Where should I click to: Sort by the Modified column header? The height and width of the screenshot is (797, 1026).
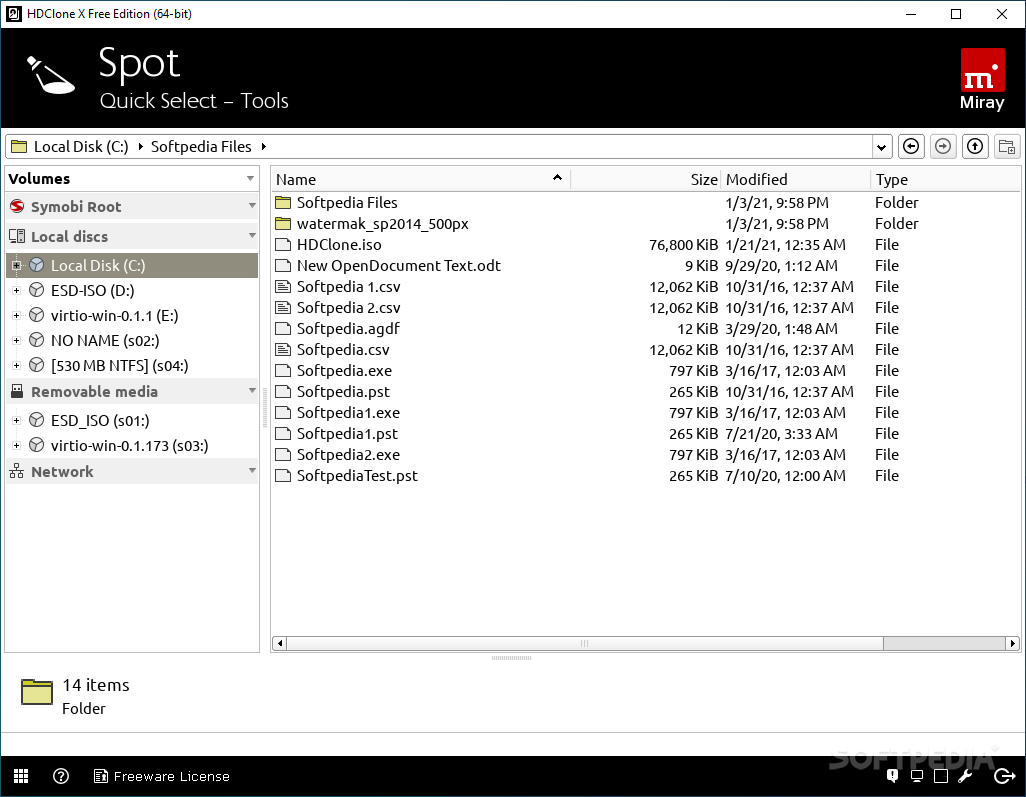(796, 179)
